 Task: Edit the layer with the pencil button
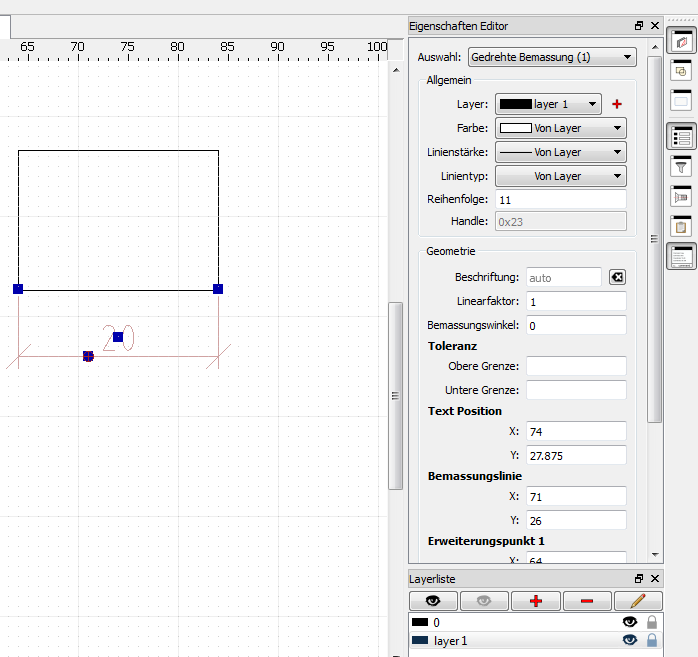[x=638, y=601]
